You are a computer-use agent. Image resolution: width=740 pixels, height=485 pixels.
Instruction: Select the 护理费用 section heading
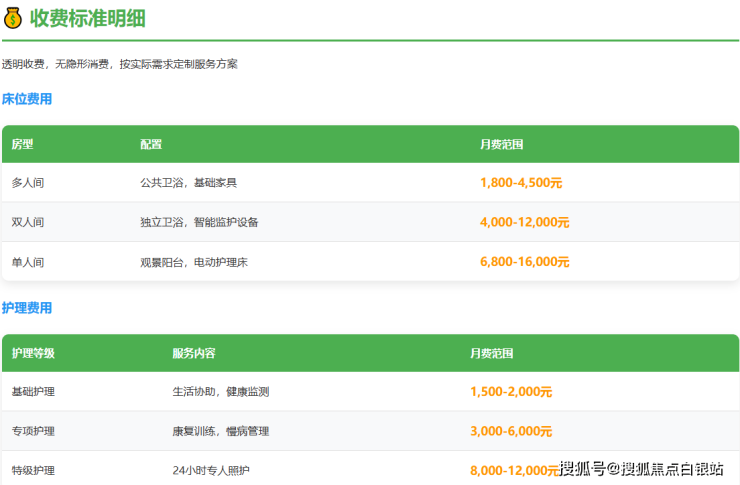[27, 308]
